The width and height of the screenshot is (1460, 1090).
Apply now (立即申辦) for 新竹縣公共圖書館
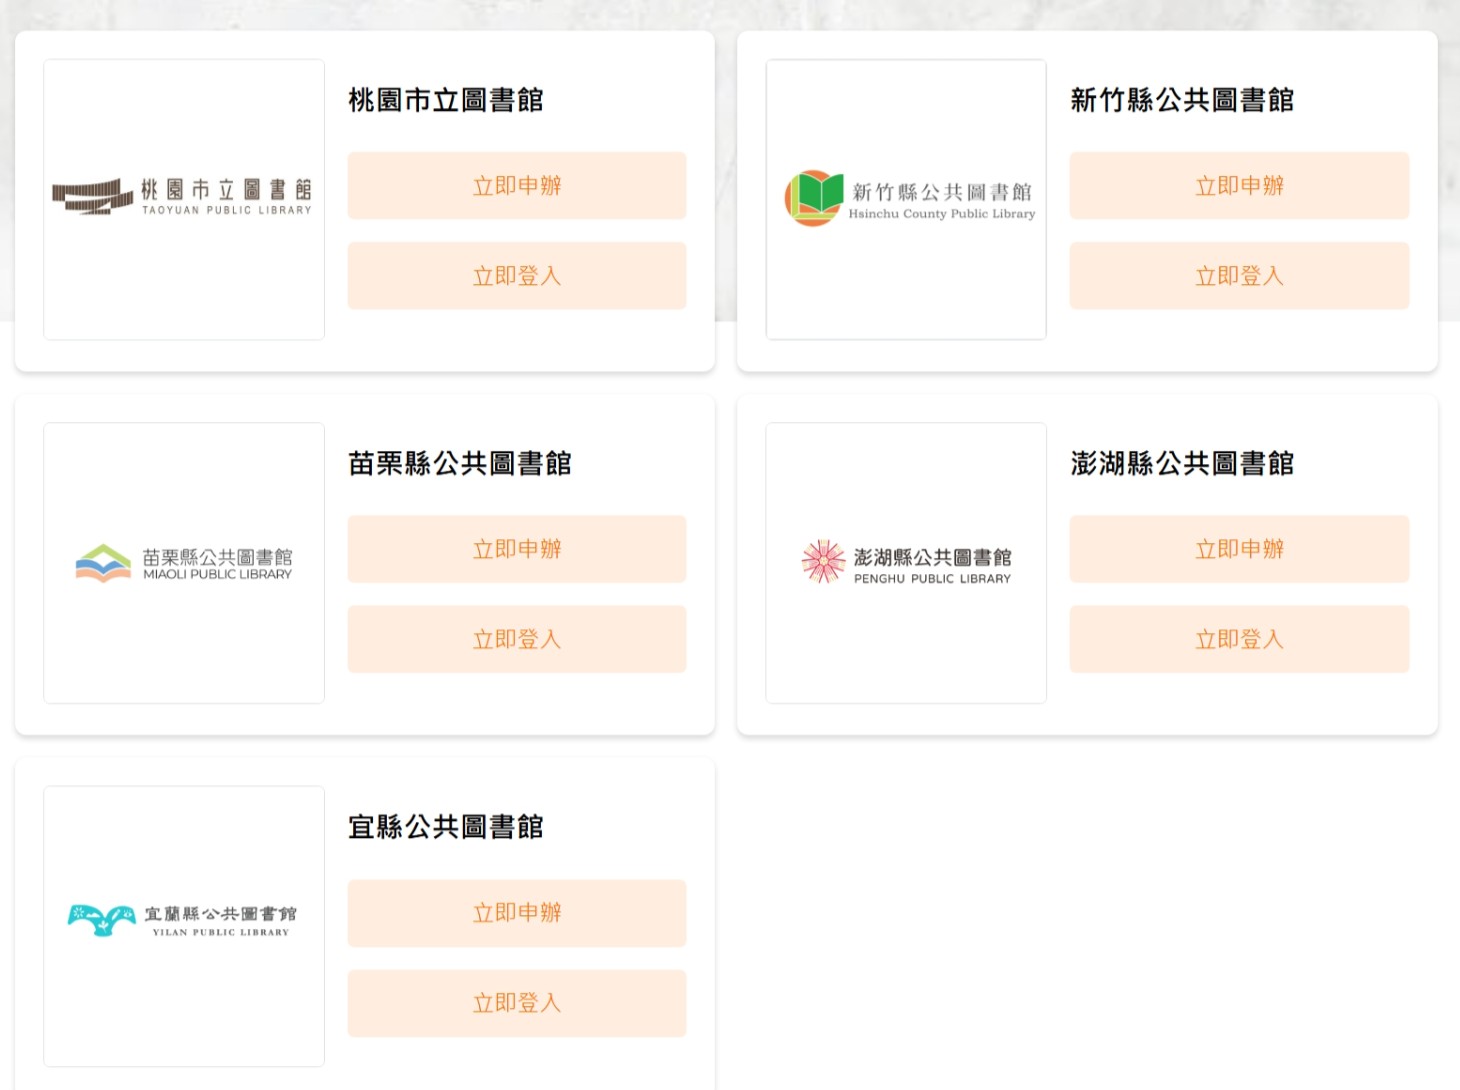[1239, 186]
